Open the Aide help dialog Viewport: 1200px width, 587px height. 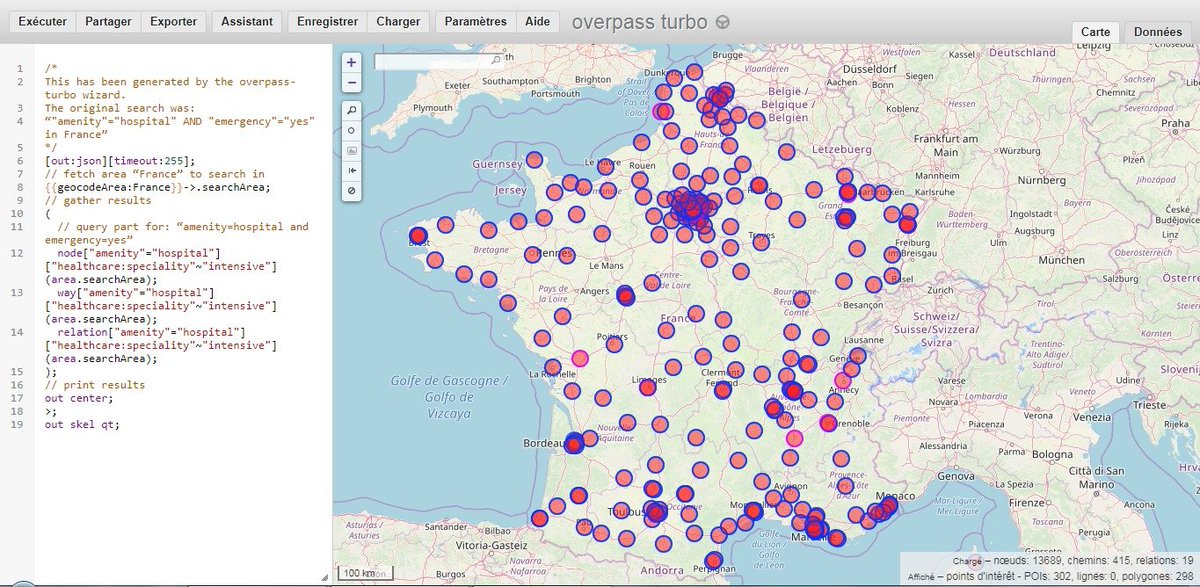(x=538, y=22)
